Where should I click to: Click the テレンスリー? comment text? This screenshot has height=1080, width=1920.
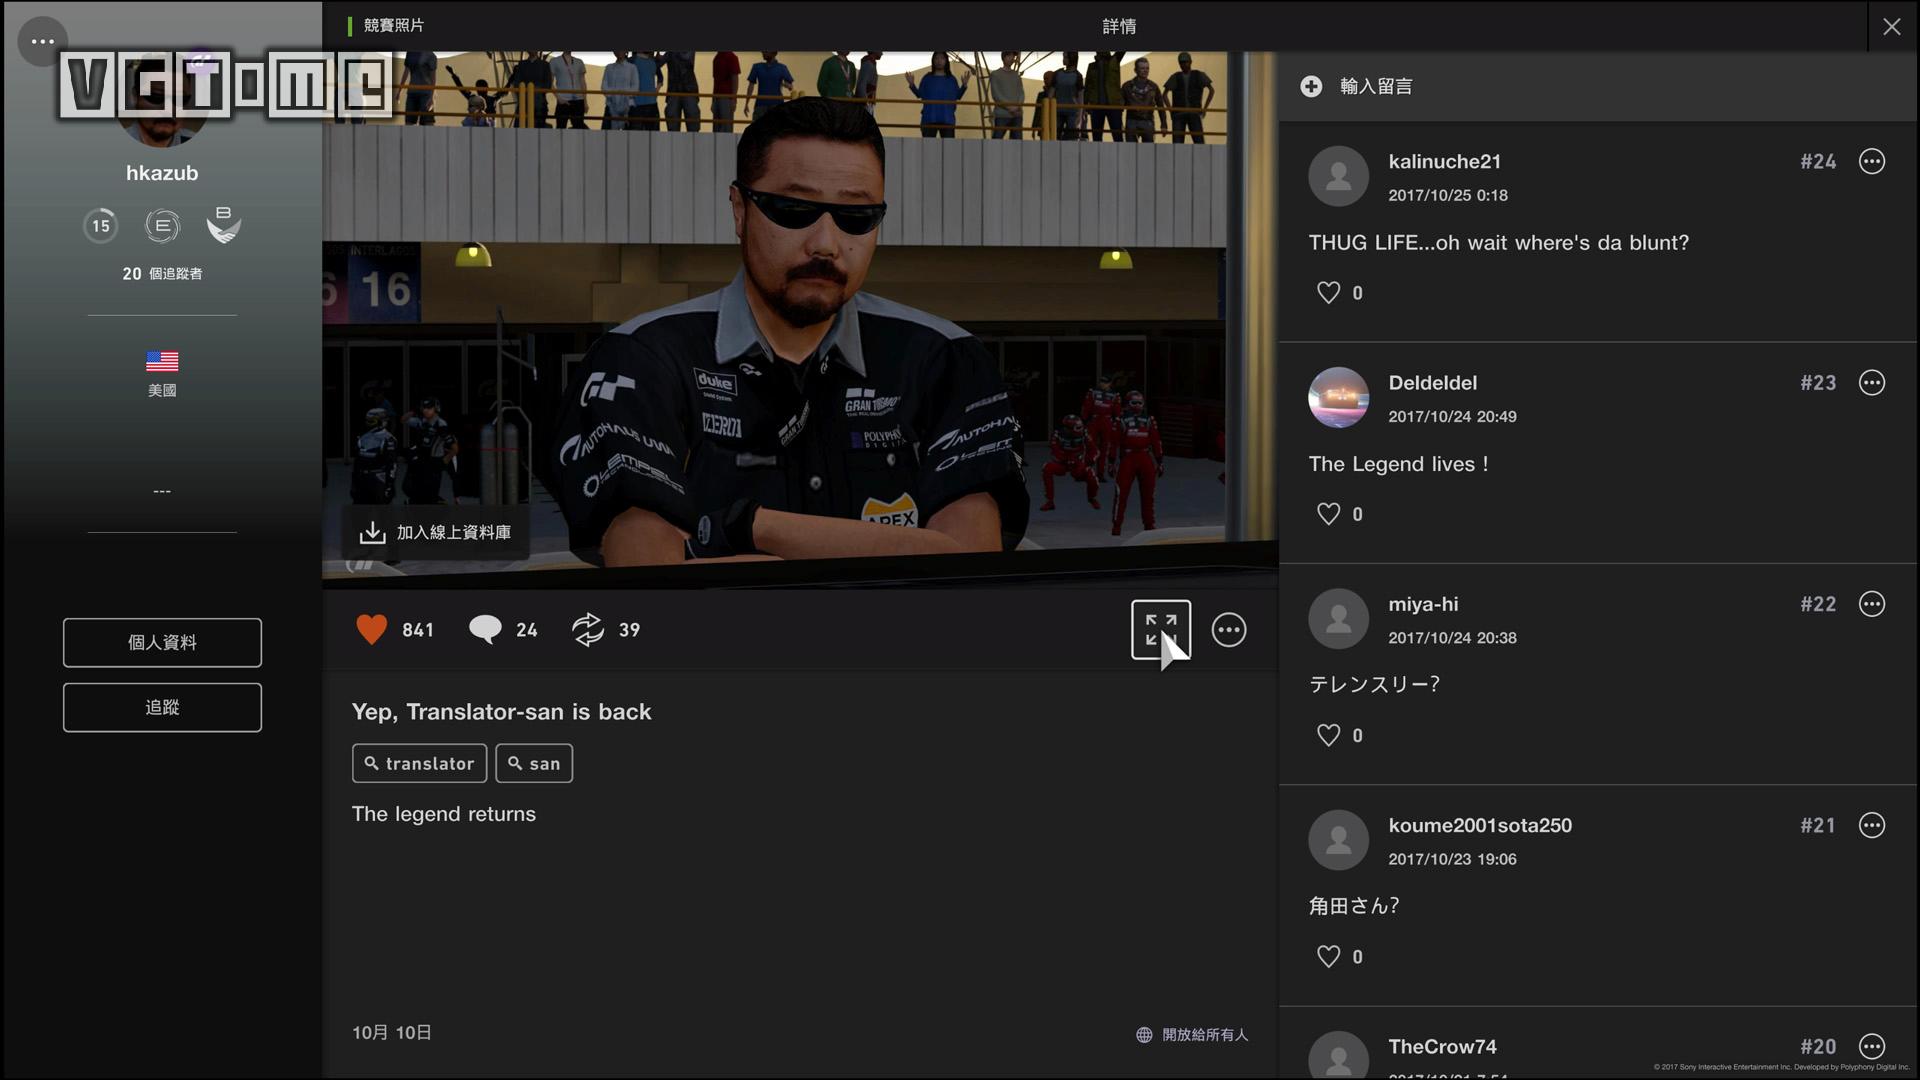(1374, 685)
